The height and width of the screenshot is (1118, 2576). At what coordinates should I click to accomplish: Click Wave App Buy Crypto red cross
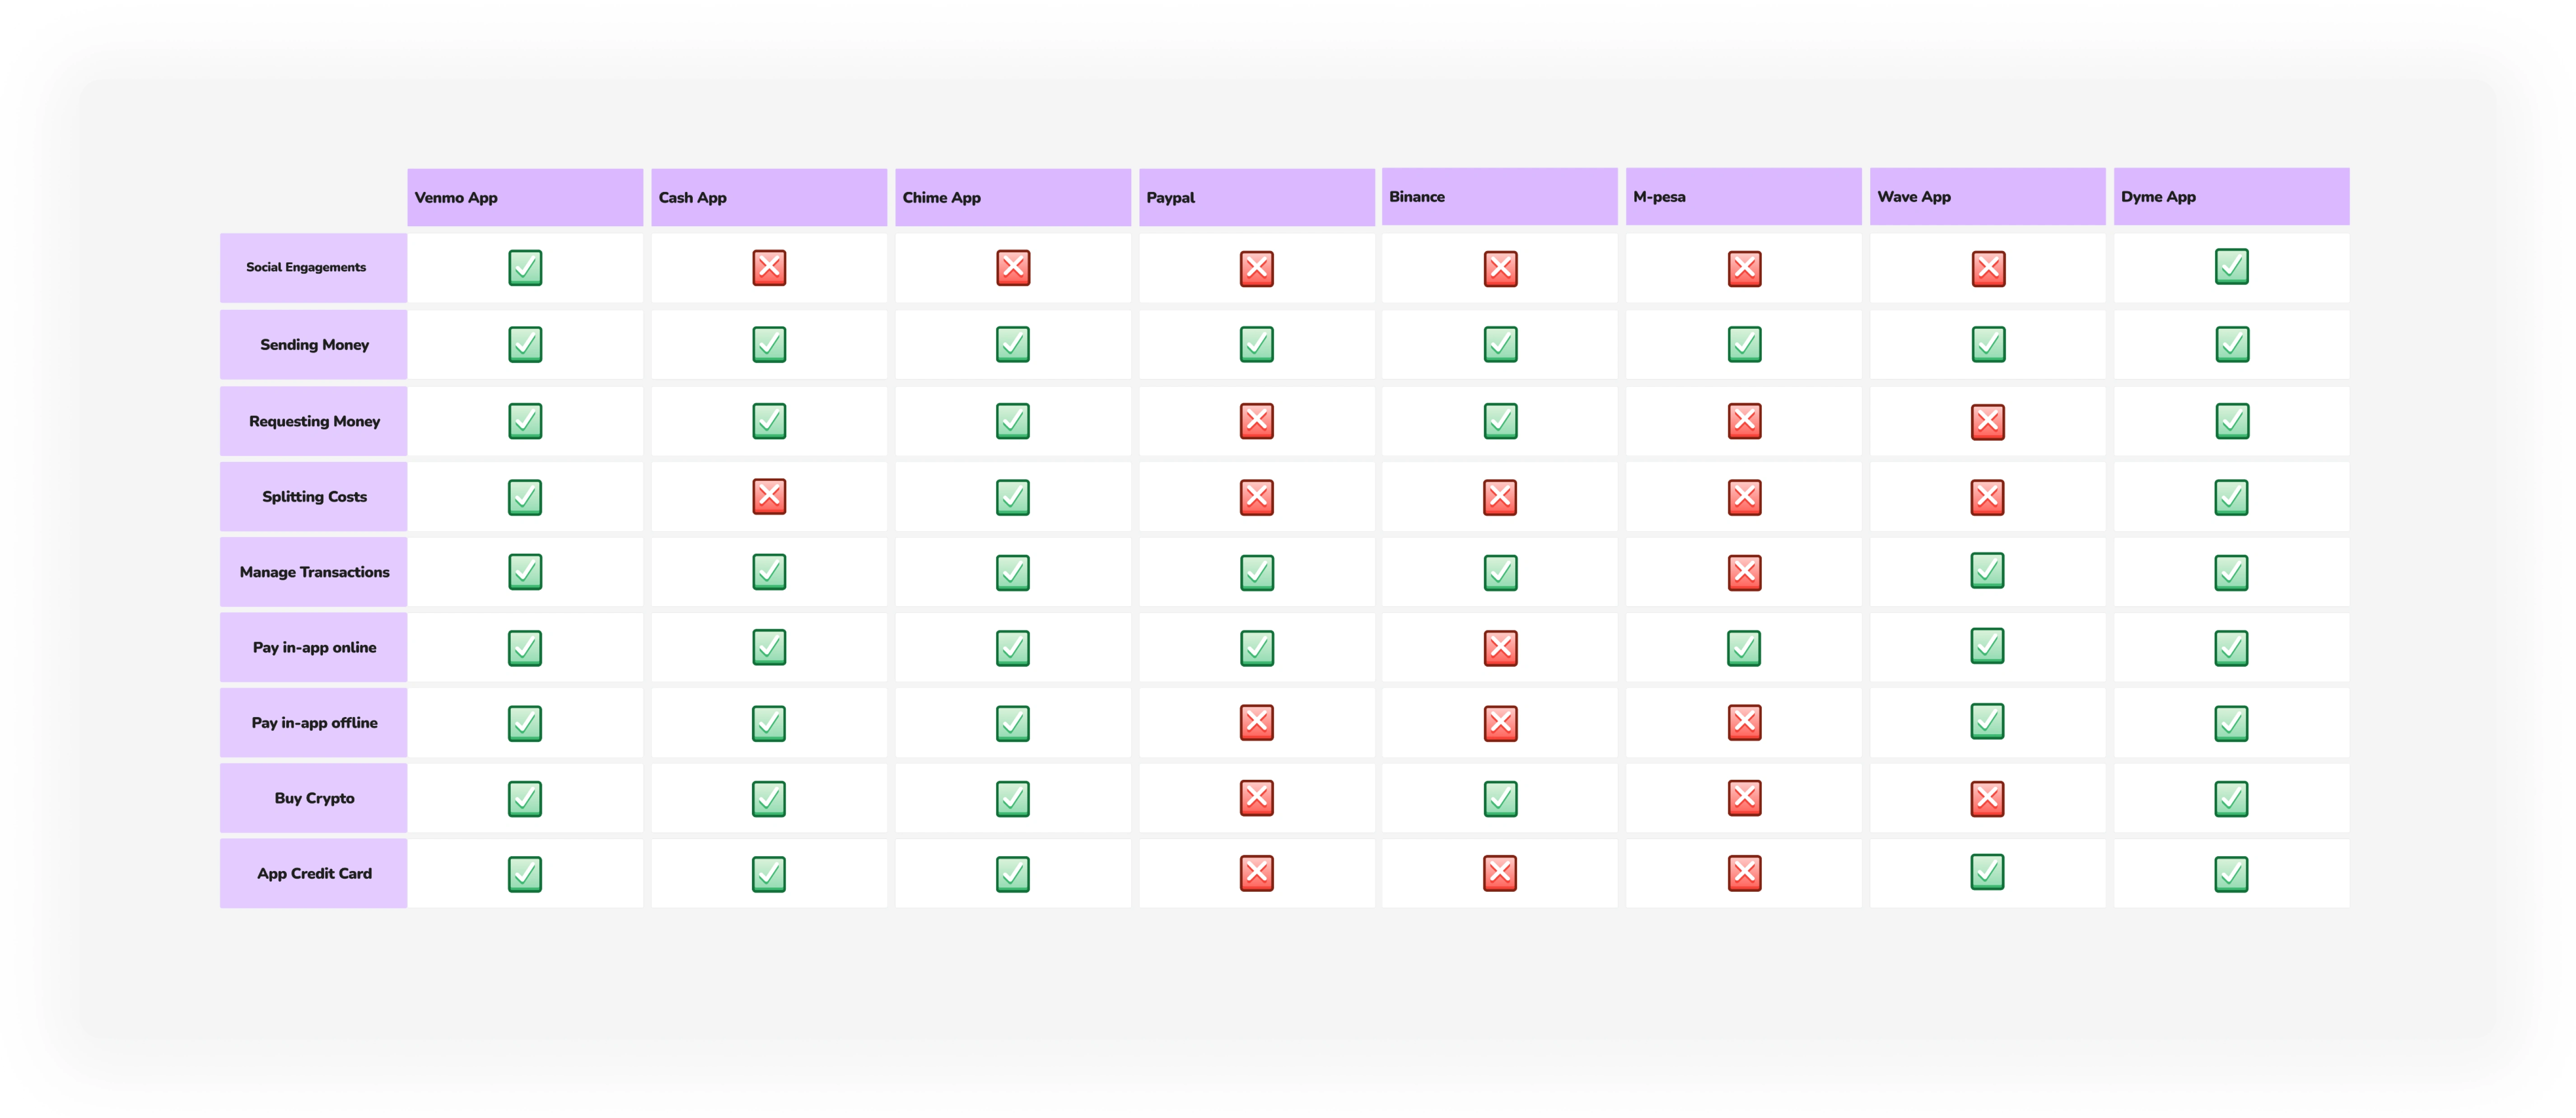click(1987, 799)
